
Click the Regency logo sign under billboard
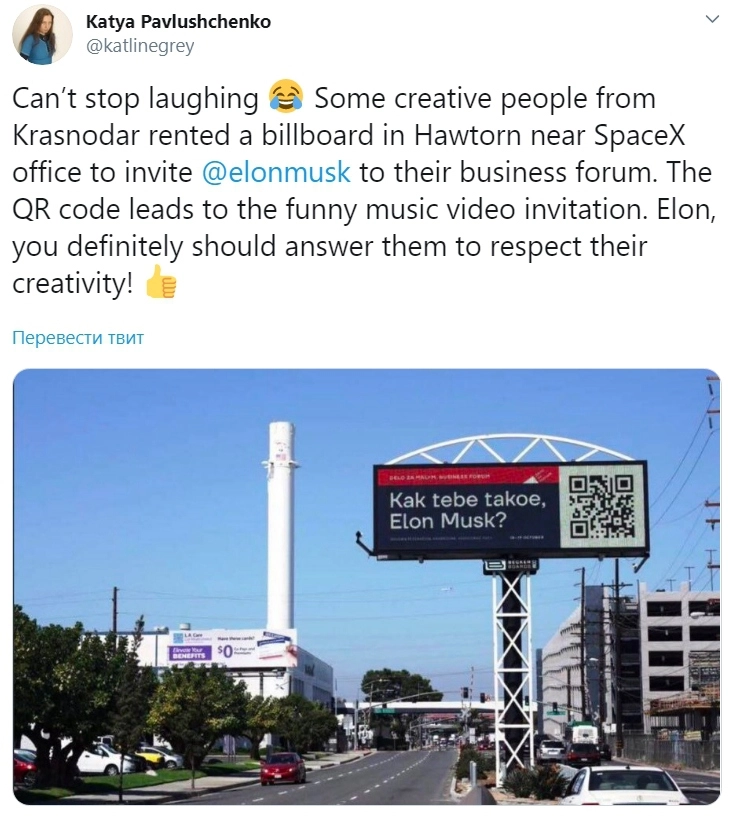[x=511, y=566]
